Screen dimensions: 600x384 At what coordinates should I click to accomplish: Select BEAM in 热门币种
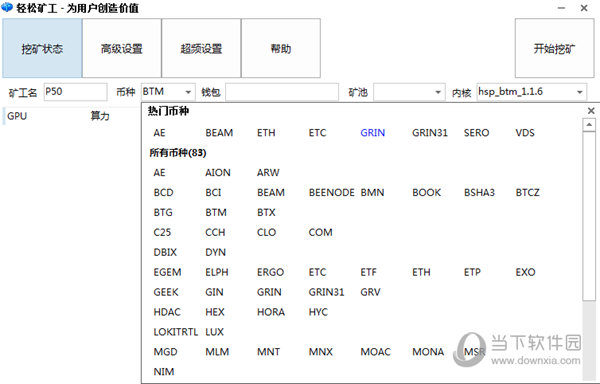pyautogui.click(x=219, y=133)
